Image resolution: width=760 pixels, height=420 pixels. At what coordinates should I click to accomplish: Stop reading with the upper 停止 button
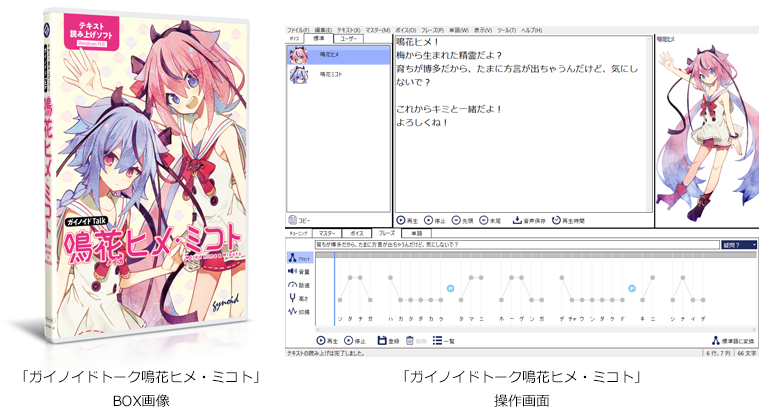pos(435,220)
